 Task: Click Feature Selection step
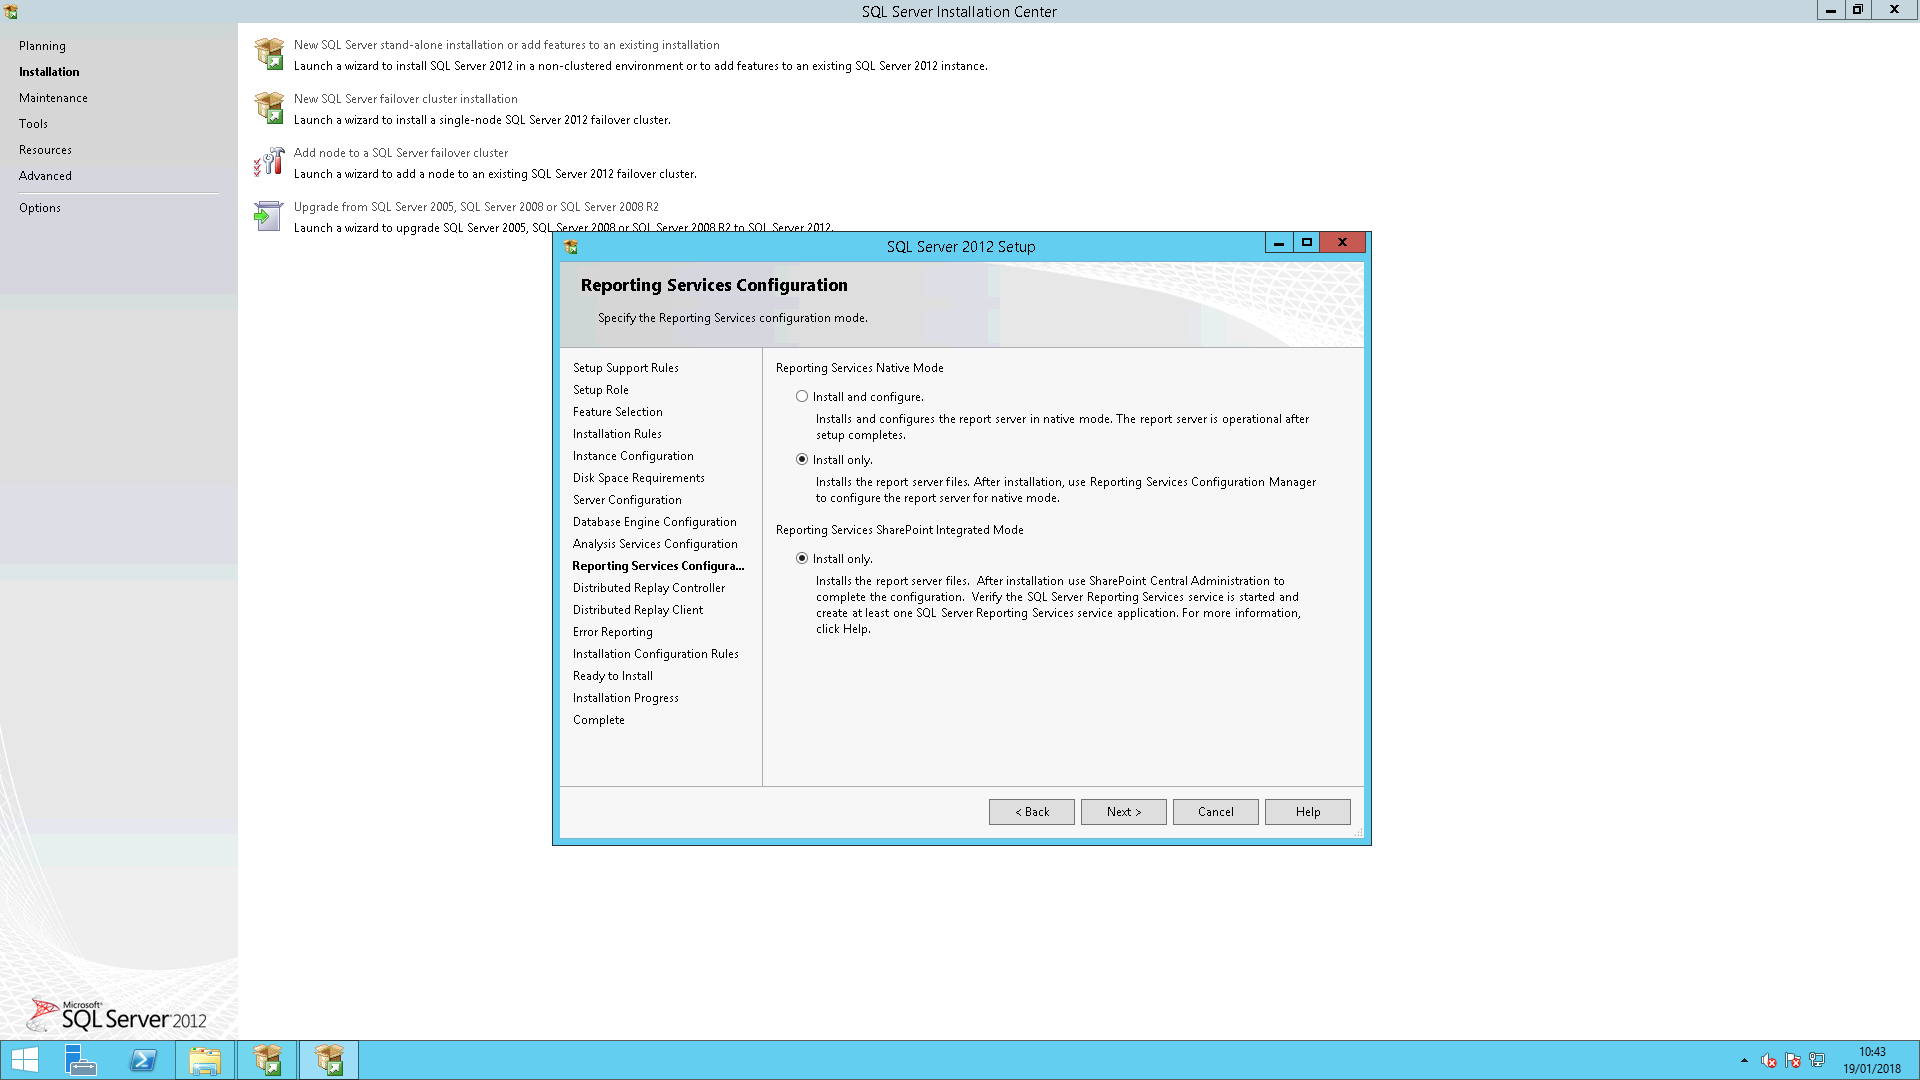coord(618,412)
